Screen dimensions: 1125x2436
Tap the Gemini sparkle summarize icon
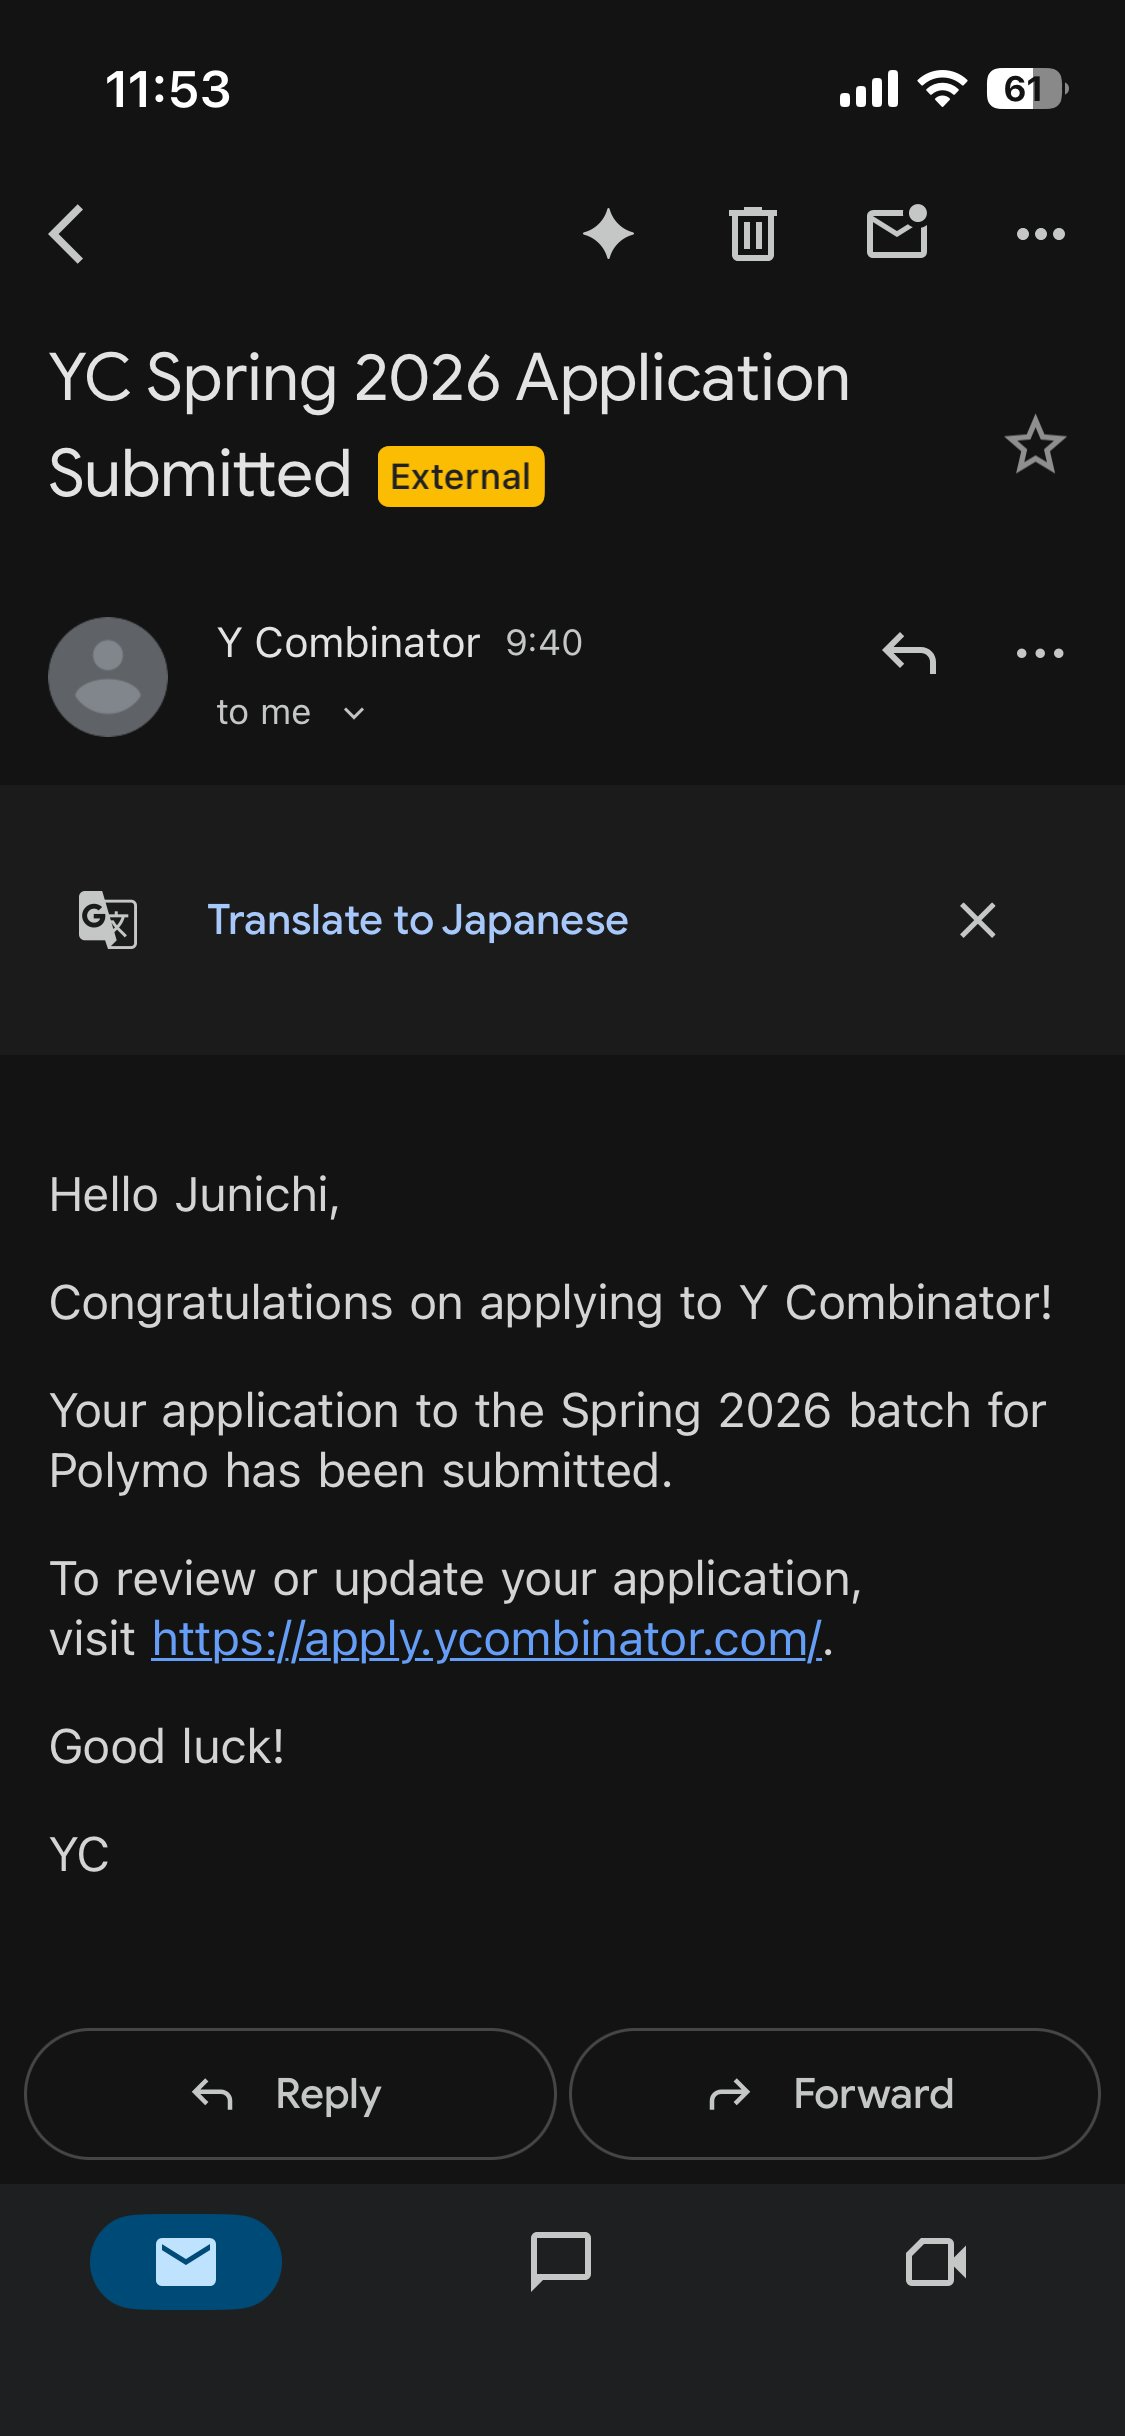coord(608,235)
